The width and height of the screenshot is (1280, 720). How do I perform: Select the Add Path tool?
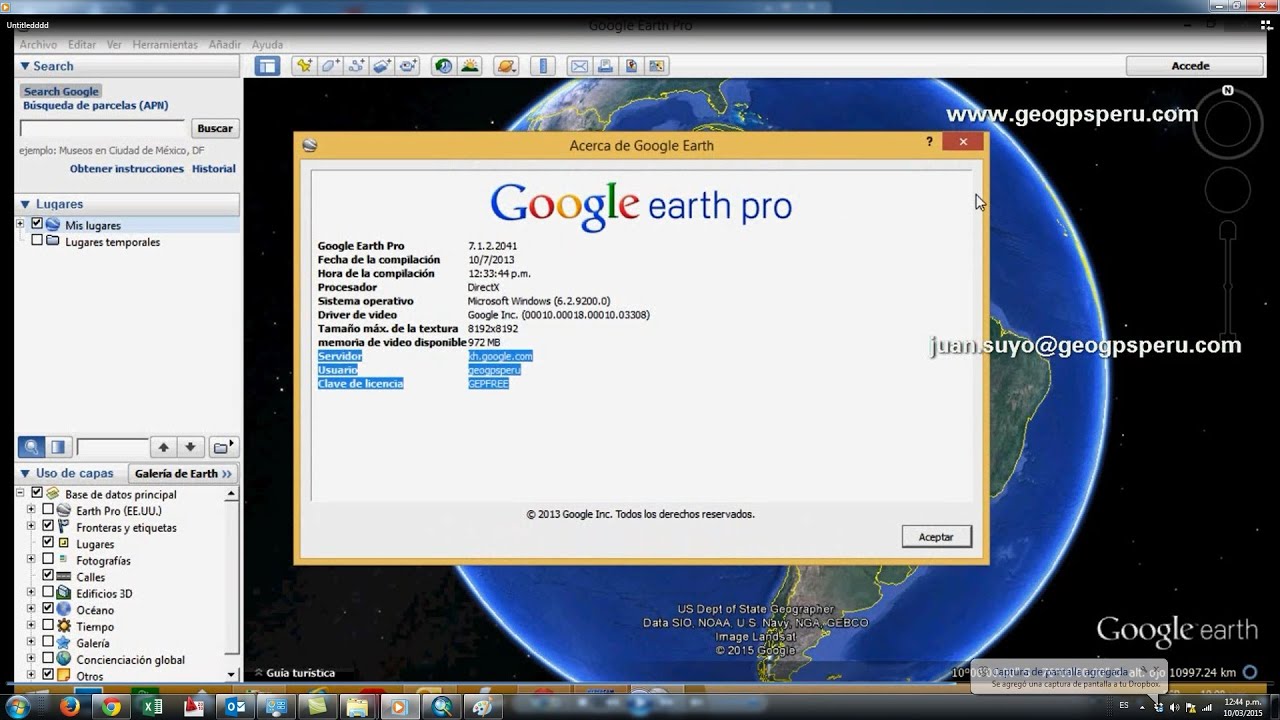click(357, 66)
